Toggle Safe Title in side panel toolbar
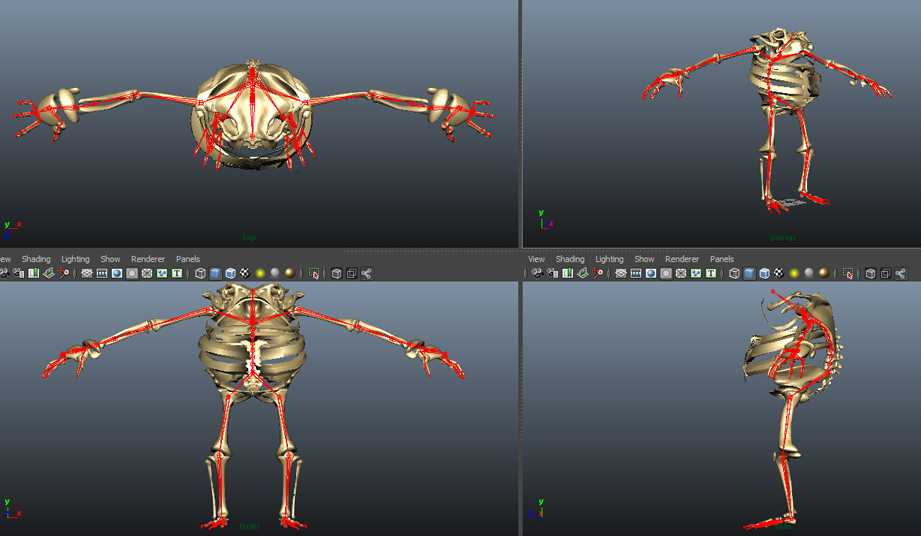This screenshot has width=921, height=536. point(711,273)
